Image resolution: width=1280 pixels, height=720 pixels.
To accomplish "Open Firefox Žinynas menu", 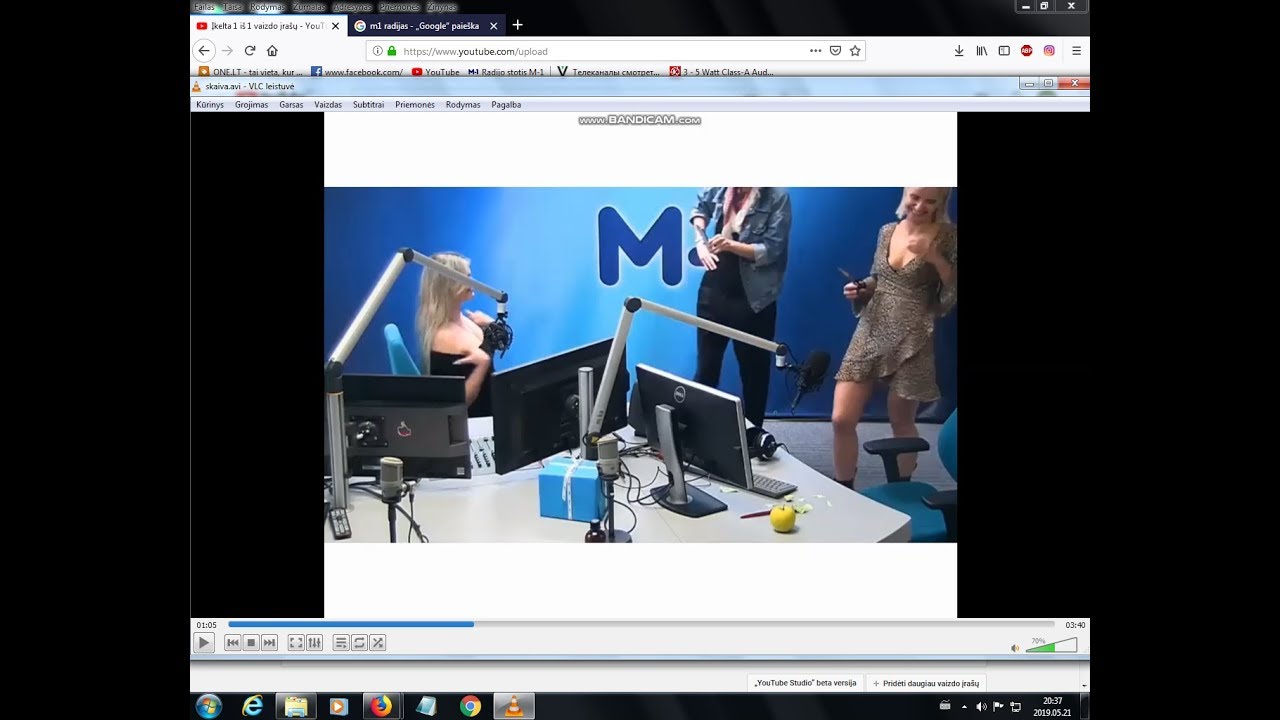I will (x=442, y=7).
